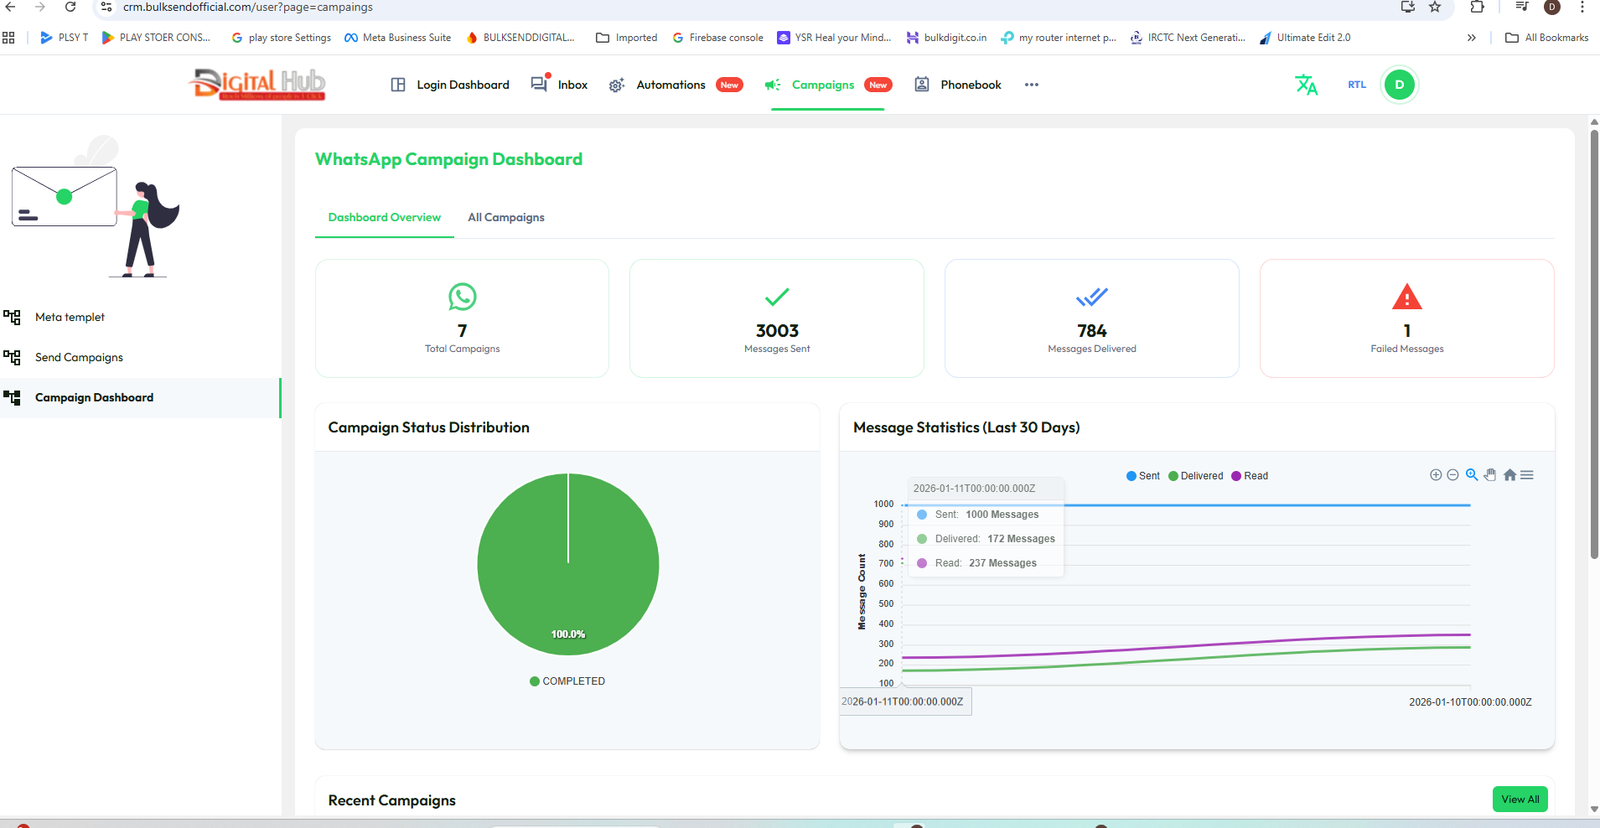Reset chart zoom with the home icon

click(x=1509, y=475)
